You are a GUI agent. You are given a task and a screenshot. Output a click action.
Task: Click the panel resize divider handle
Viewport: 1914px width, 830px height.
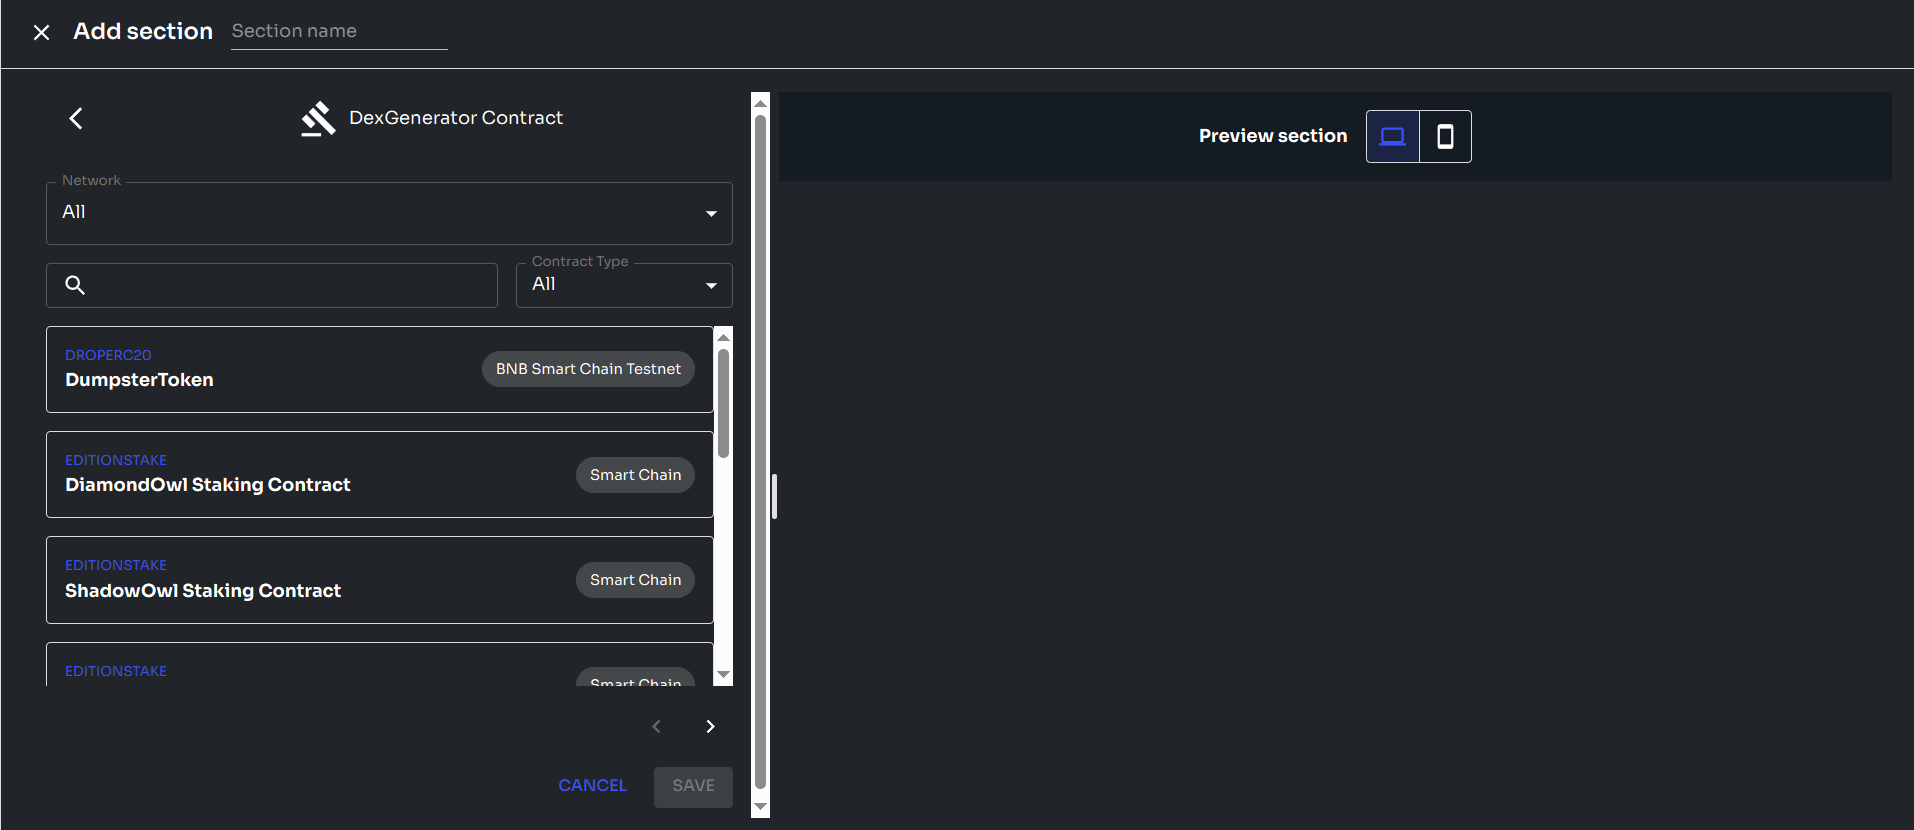pos(774,497)
